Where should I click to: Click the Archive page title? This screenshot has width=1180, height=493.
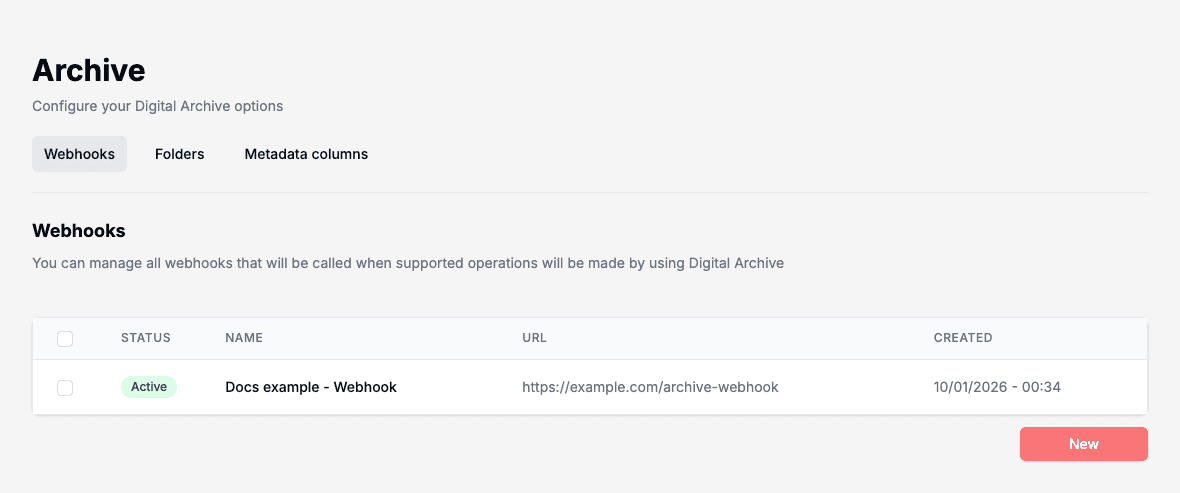coord(89,70)
